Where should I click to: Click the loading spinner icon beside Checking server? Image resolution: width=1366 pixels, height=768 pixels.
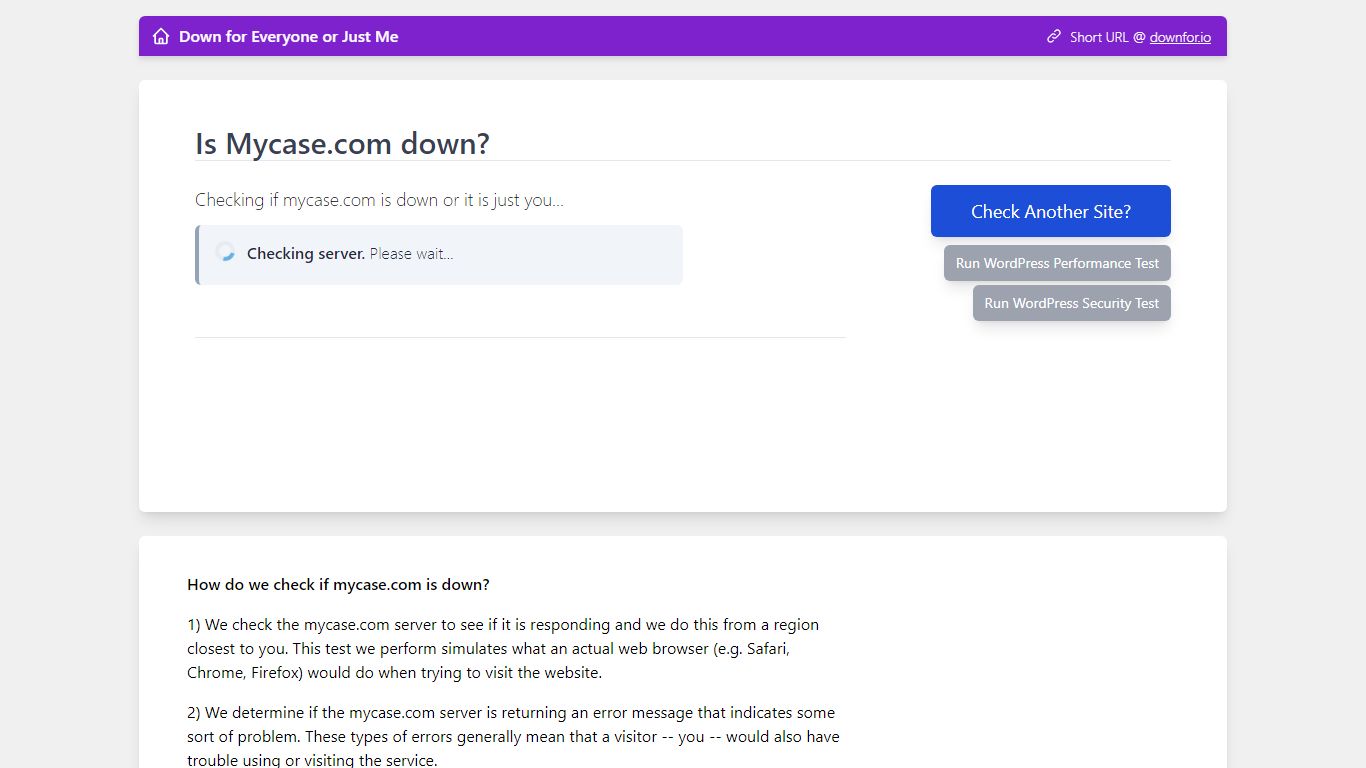[225, 252]
